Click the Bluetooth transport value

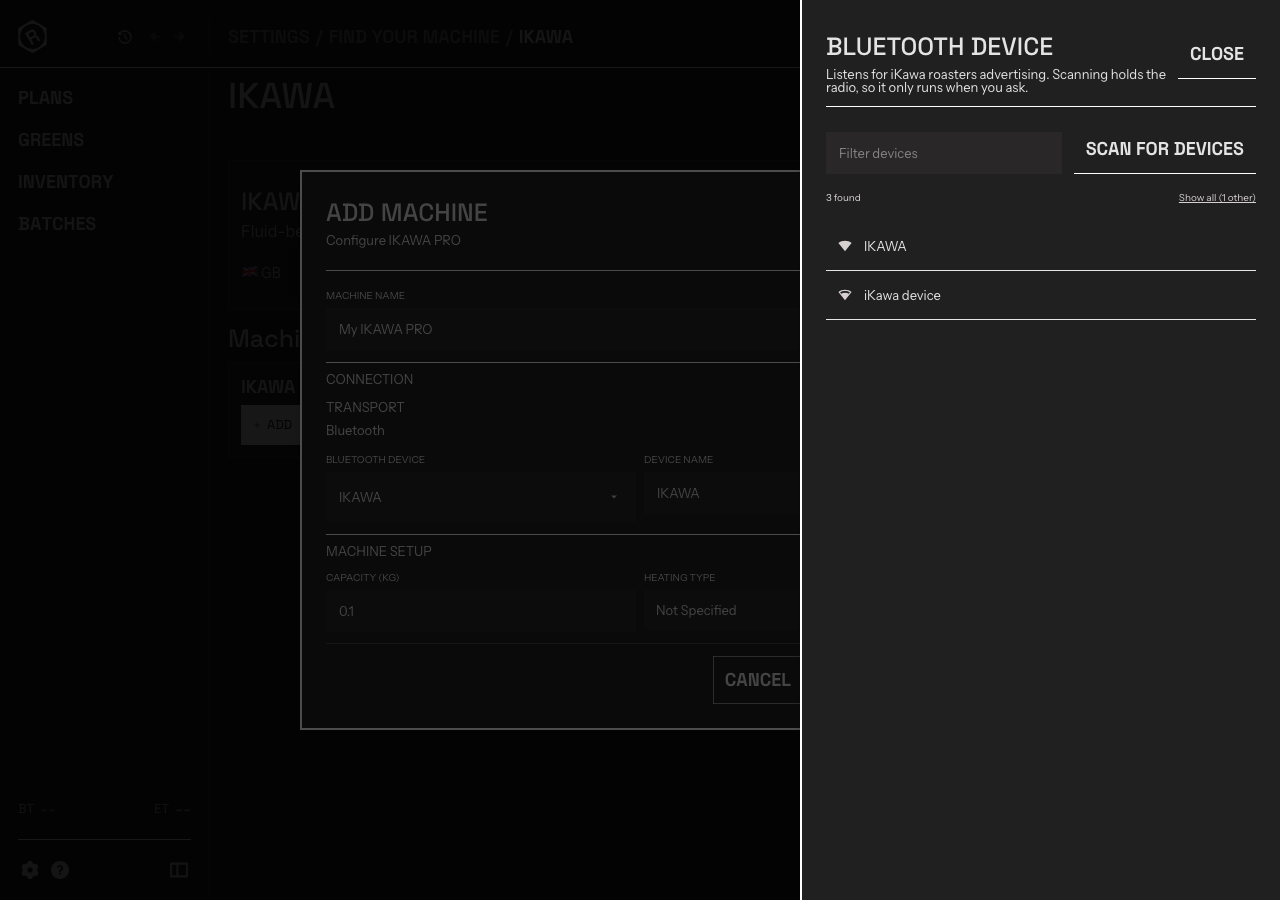355,430
